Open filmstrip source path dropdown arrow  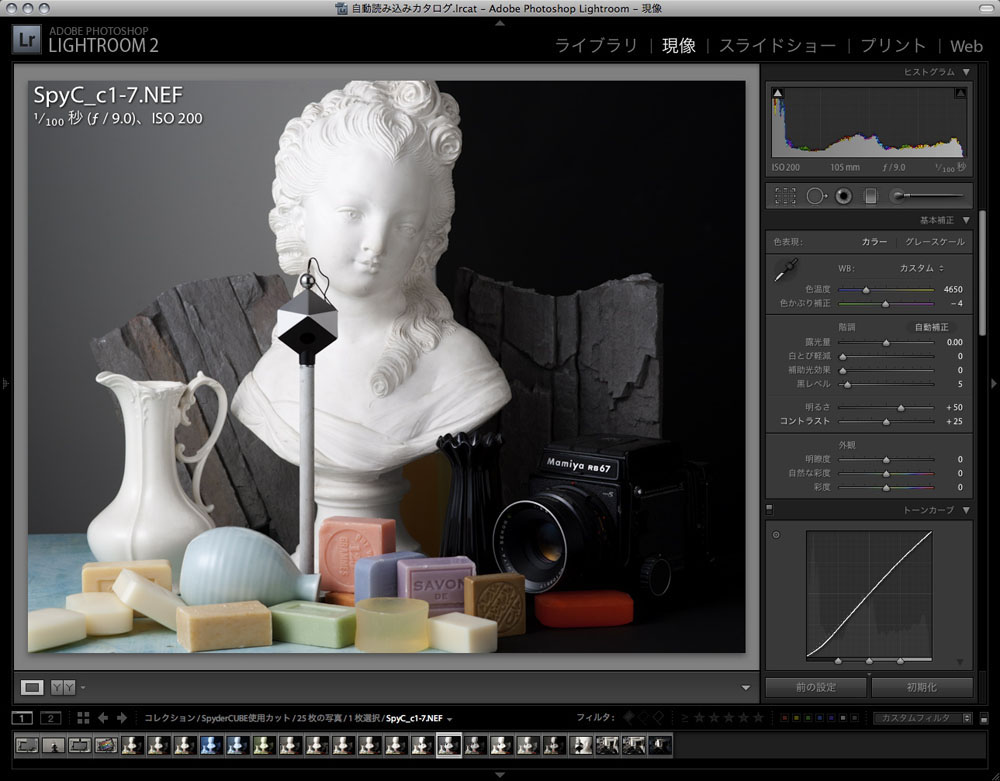click(x=450, y=719)
